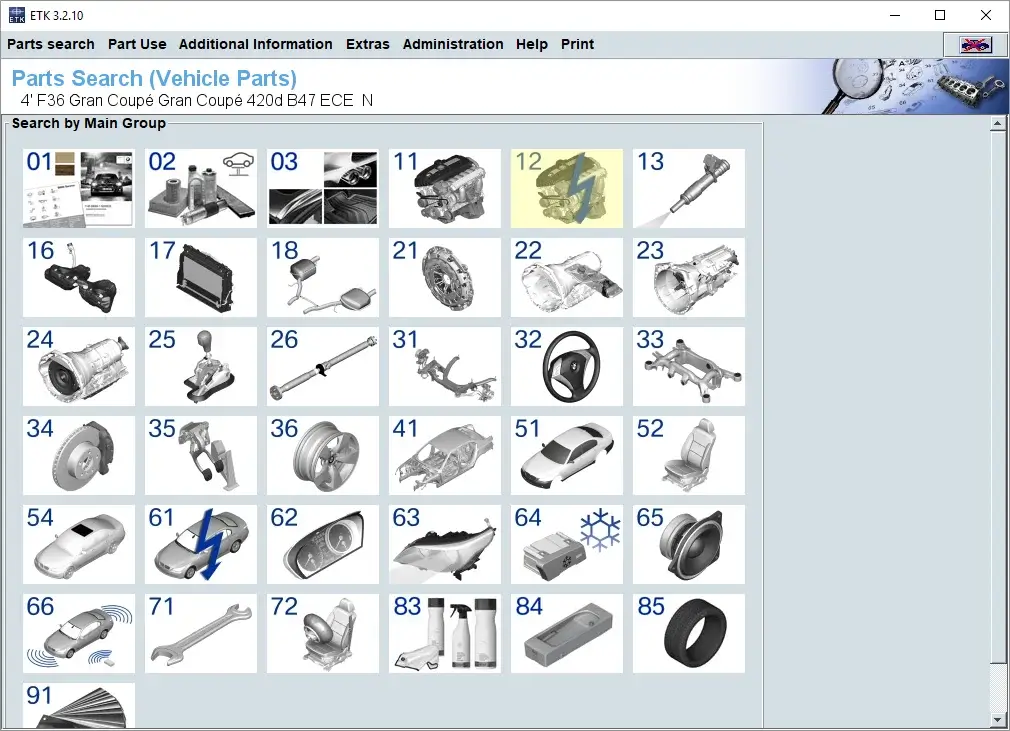
Task: Click the scrollbar down arrow
Action: tap(997, 719)
